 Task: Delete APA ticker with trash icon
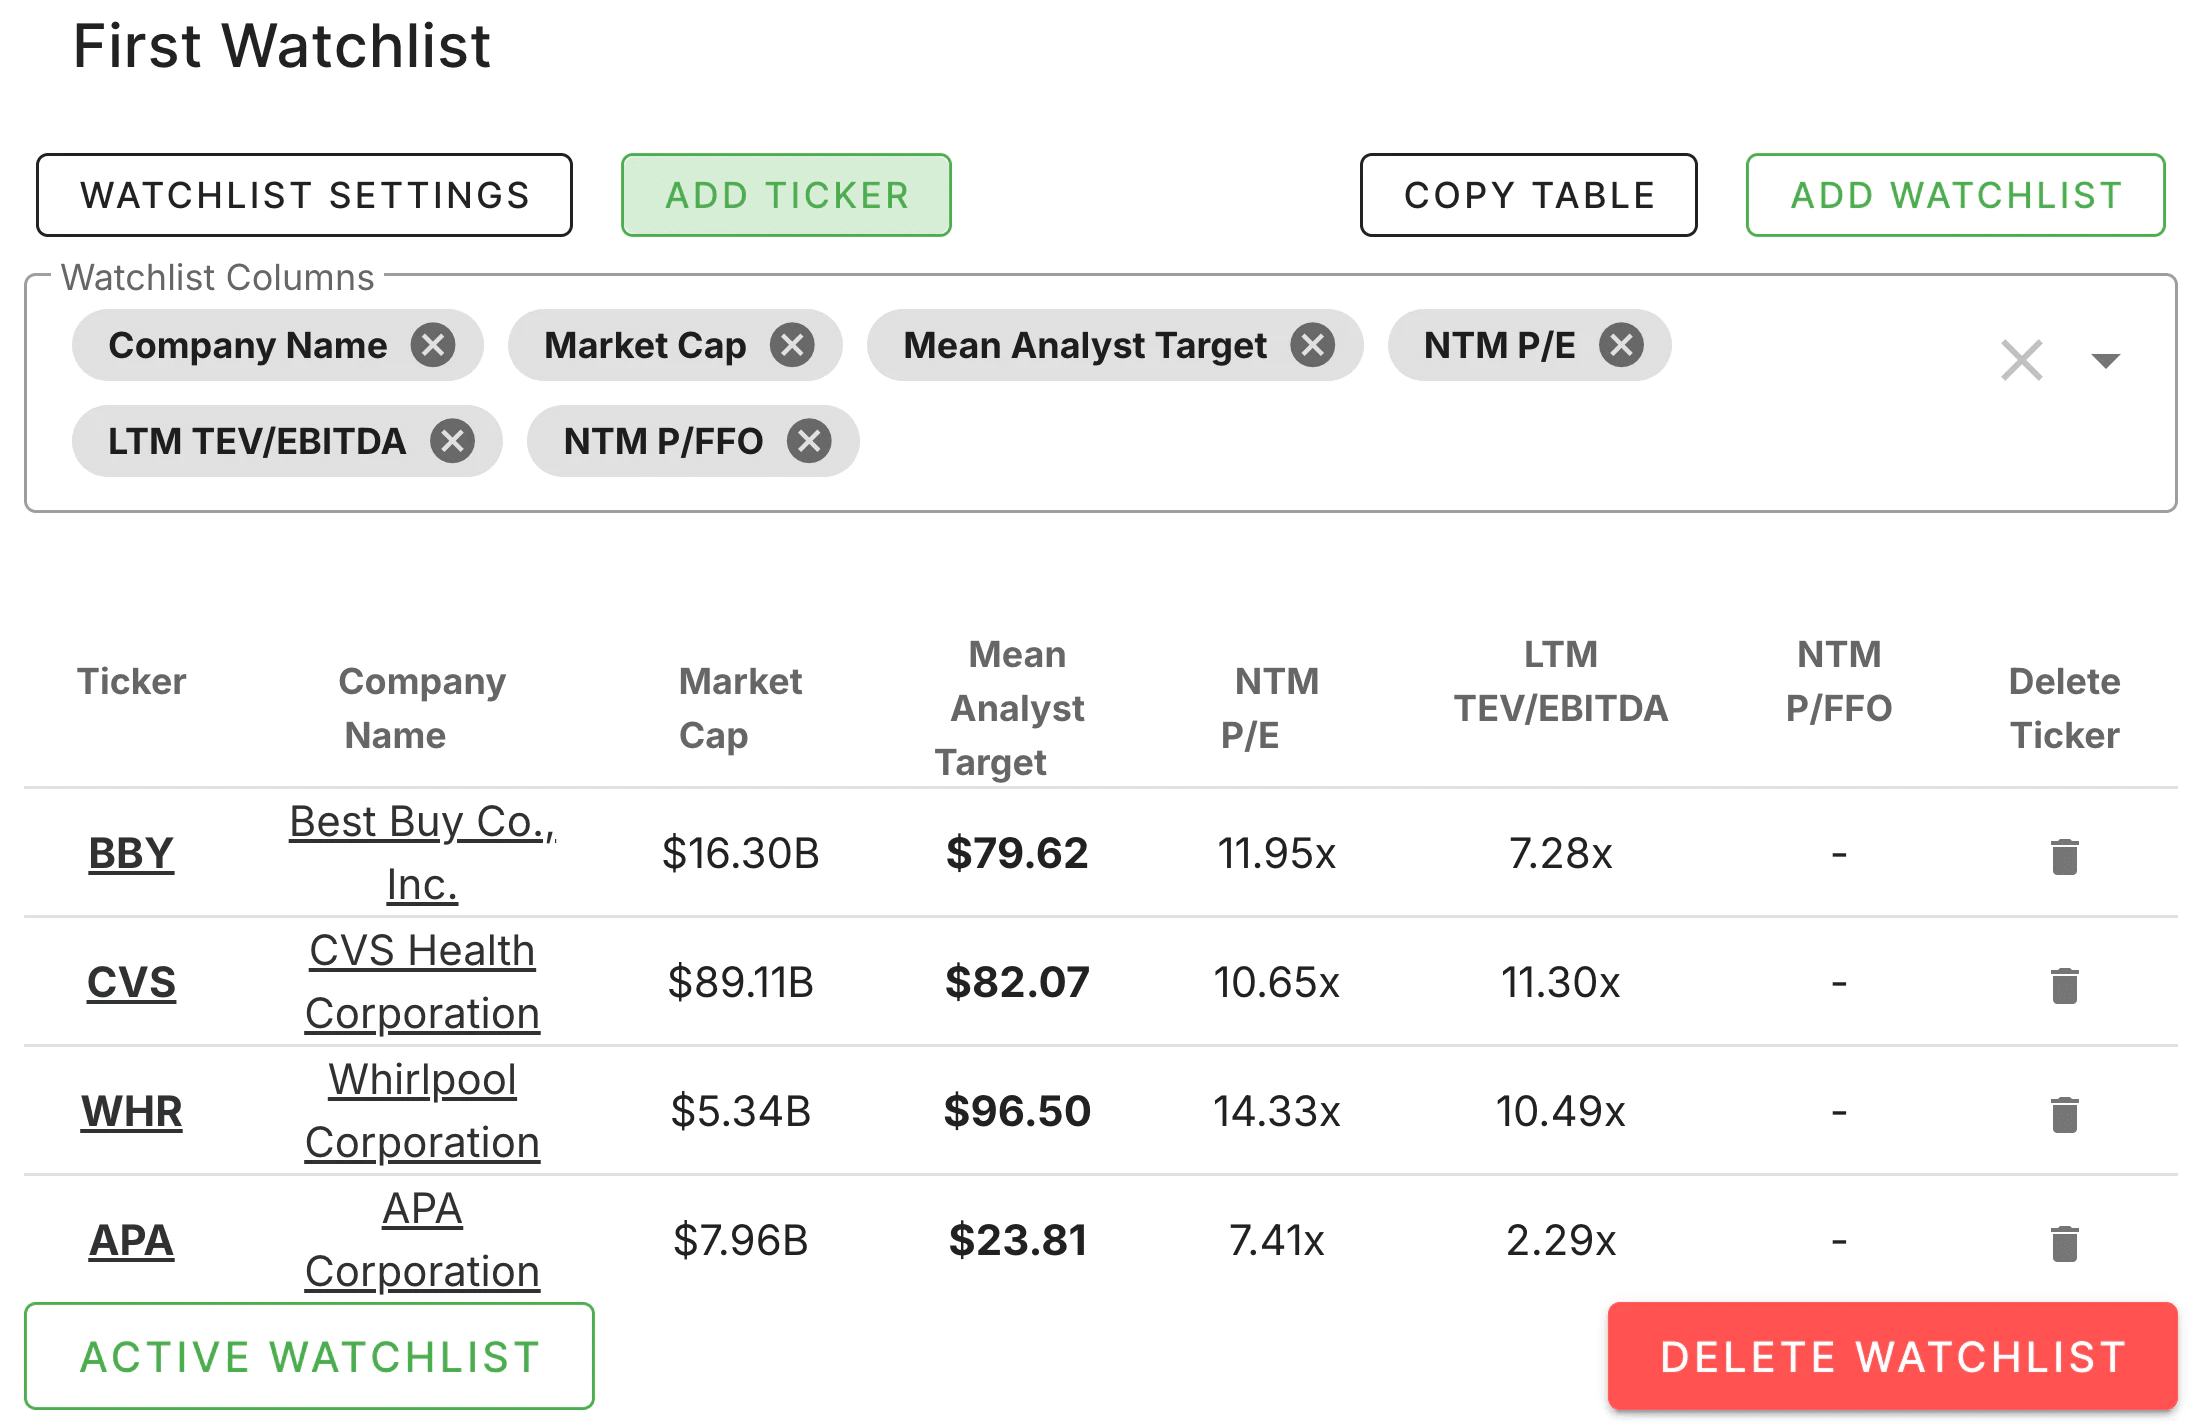click(2064, 1243)
